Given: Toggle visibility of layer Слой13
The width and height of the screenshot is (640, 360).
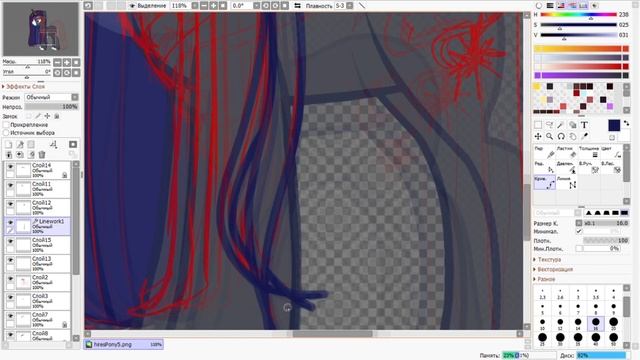Looking at the screenshot, I should (10, 260).
